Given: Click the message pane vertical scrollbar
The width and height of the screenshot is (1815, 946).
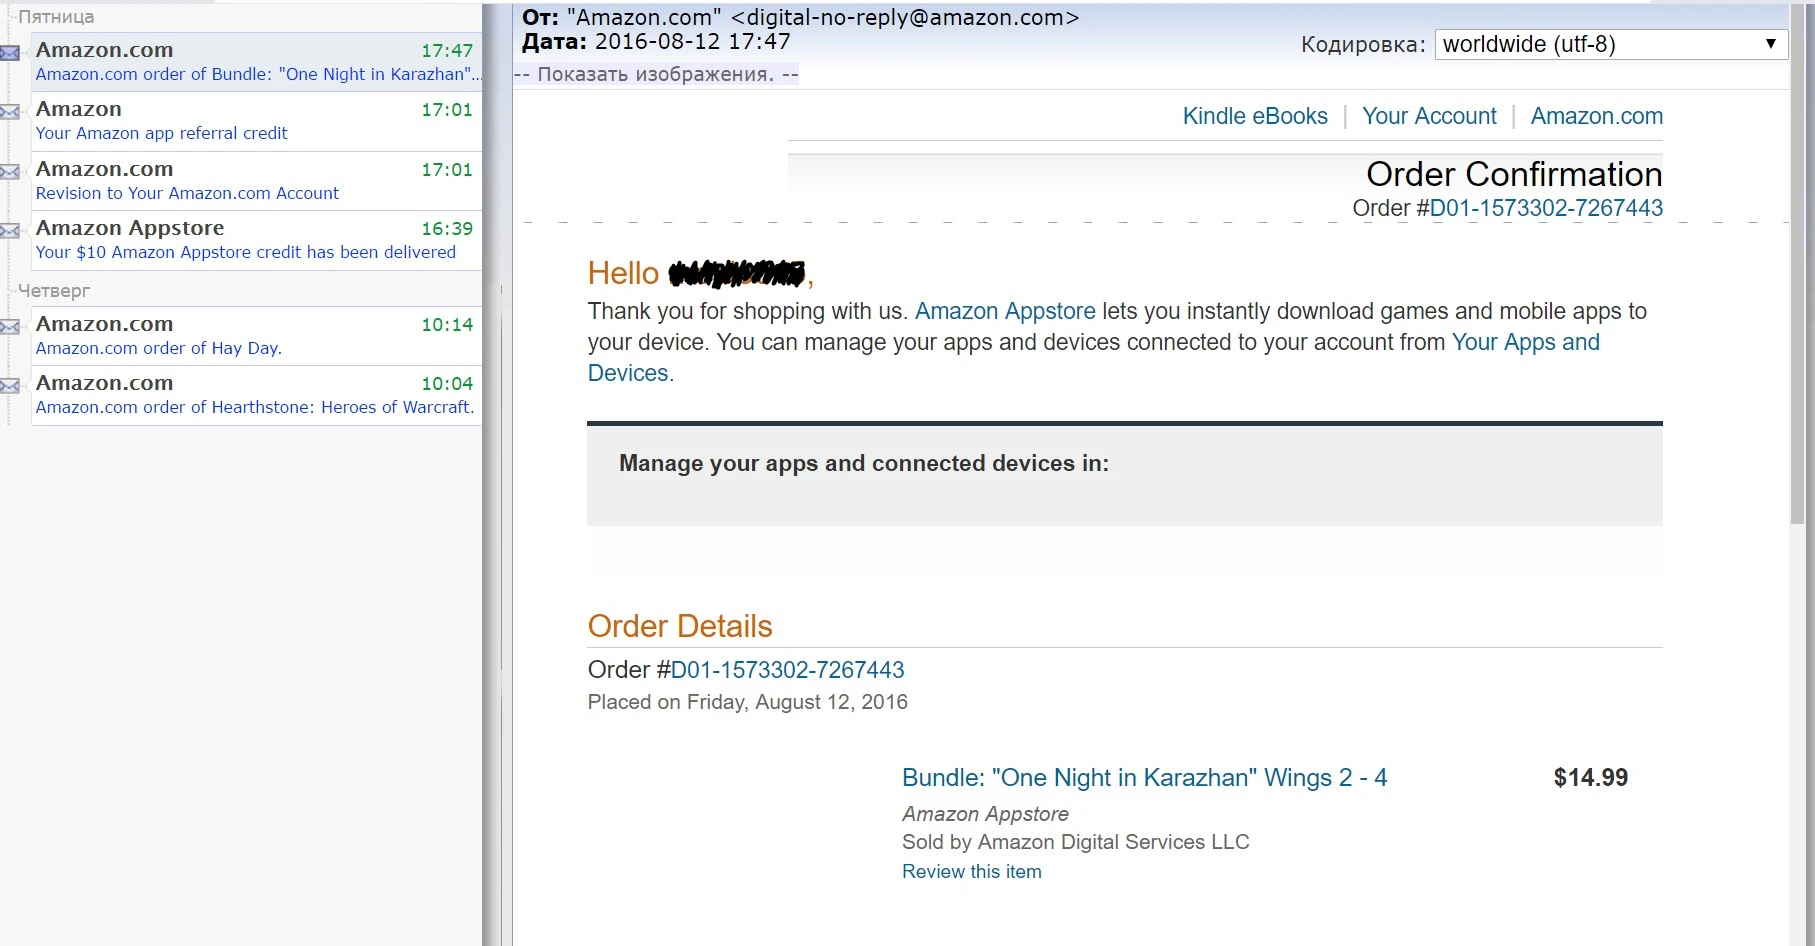Looking at the screenshot, I should tap(1797, 262).
